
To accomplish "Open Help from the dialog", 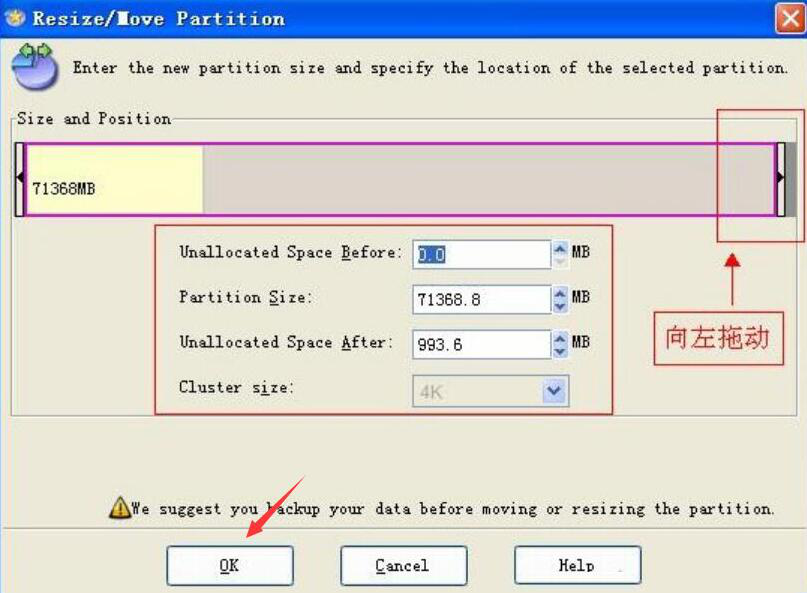I will coord(577,565).
